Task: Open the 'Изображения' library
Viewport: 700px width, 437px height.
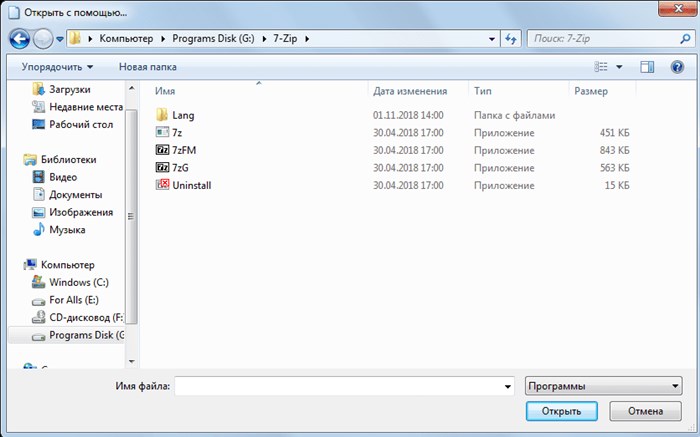Action: click(81, 212)
